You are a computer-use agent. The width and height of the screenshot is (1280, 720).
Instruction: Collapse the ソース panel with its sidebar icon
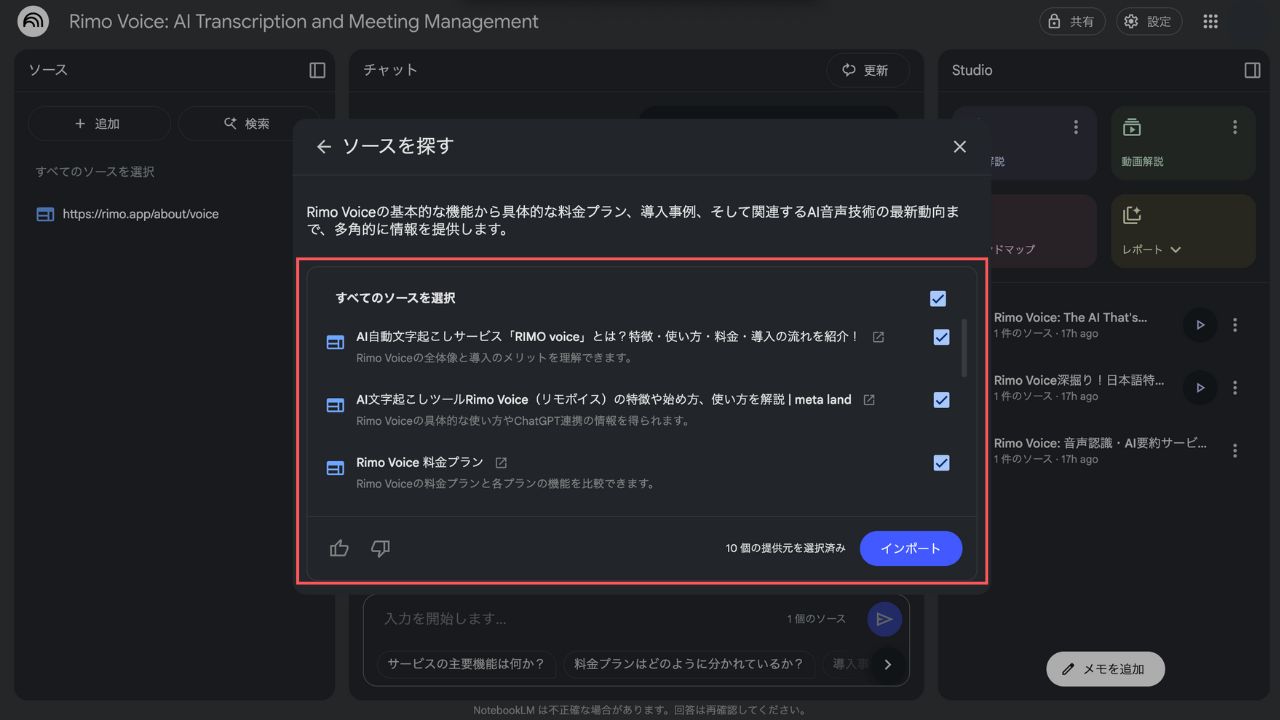(x=317, y=70)
